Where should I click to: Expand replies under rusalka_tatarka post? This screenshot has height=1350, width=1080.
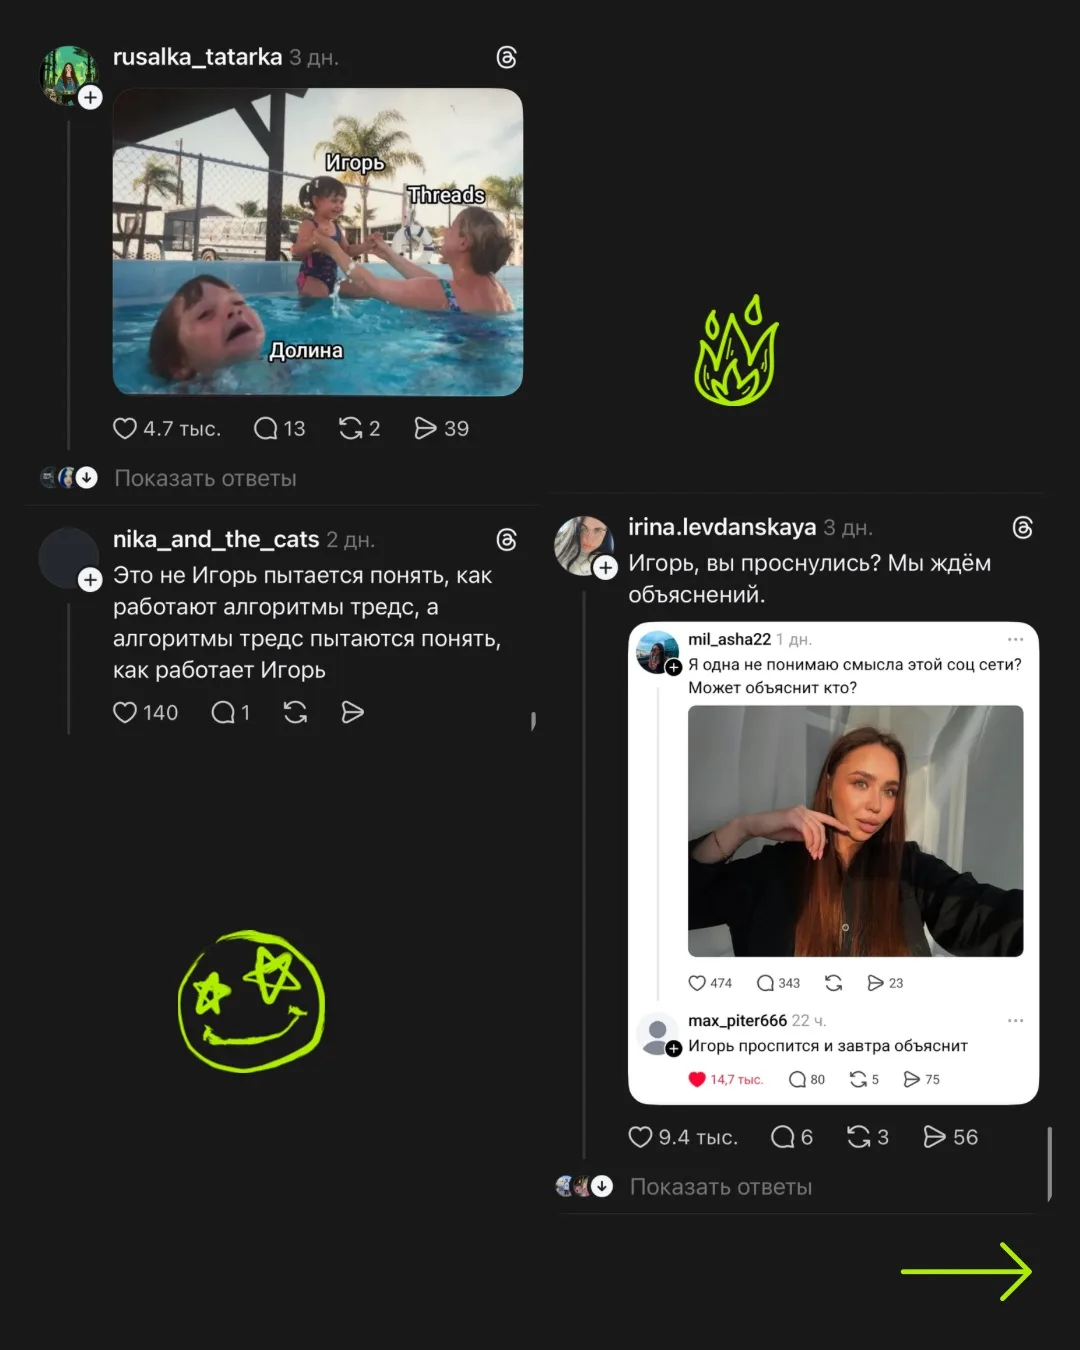(205, 478)
